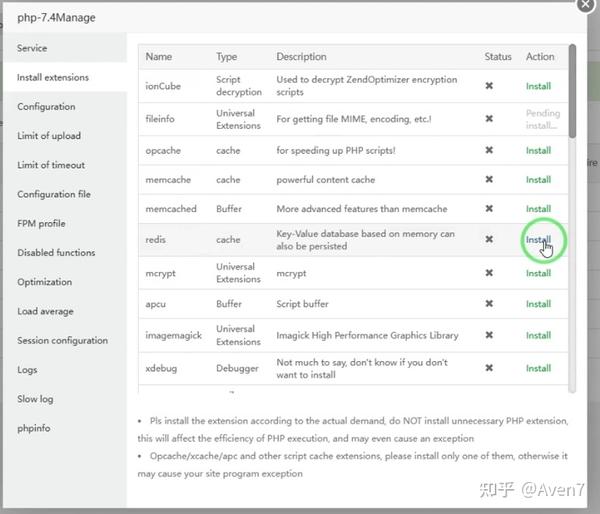600x514 pixels.
Task: Install the ionCube extension
Action: click(538, 86)
